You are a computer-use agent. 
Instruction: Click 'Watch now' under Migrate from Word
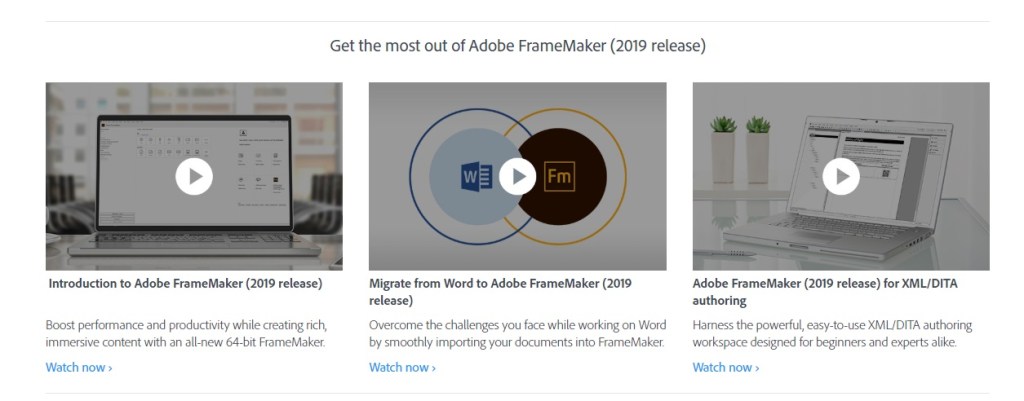coord(402,367)
